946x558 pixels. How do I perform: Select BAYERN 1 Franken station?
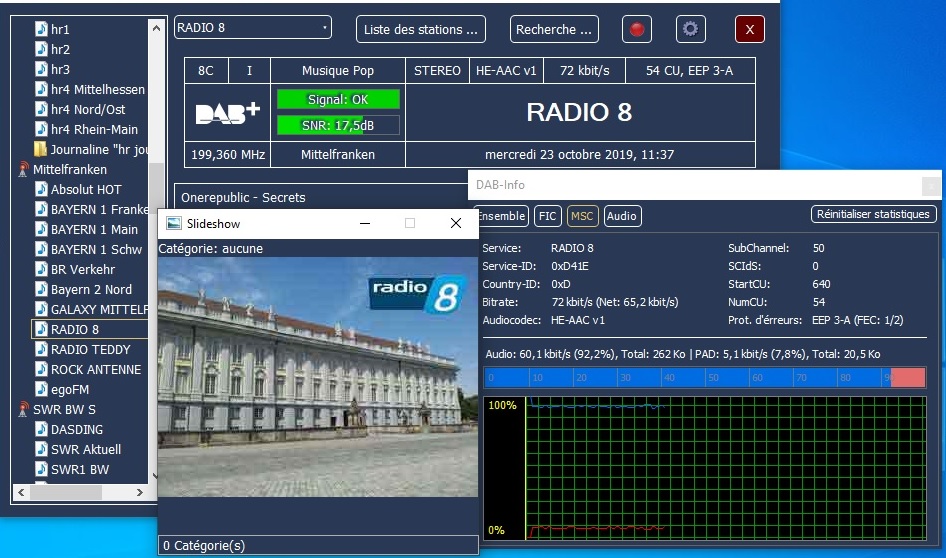point(99,209)
